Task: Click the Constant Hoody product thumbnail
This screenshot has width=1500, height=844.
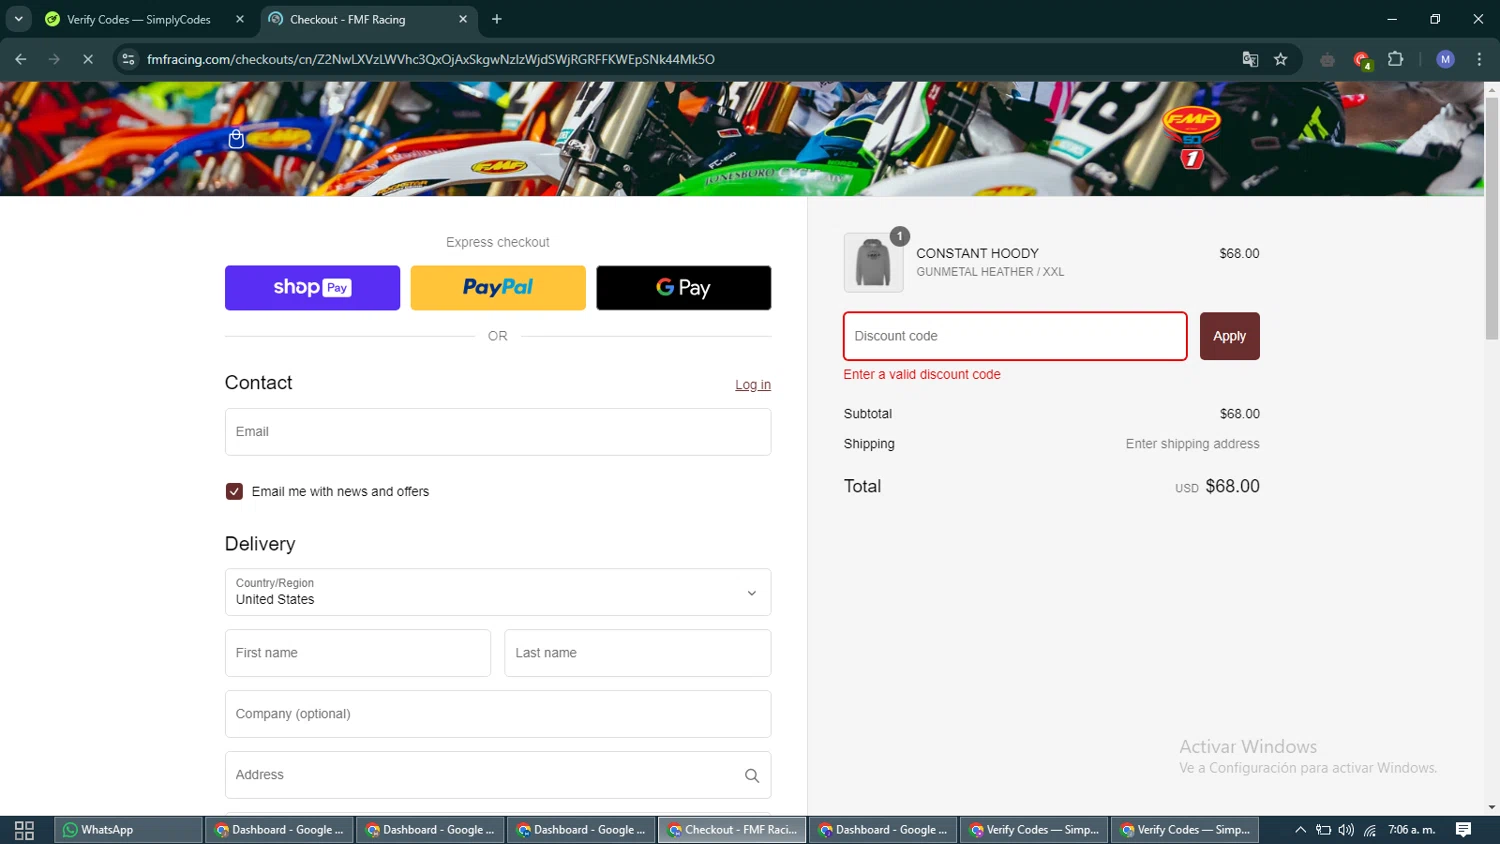Action: 873,262
